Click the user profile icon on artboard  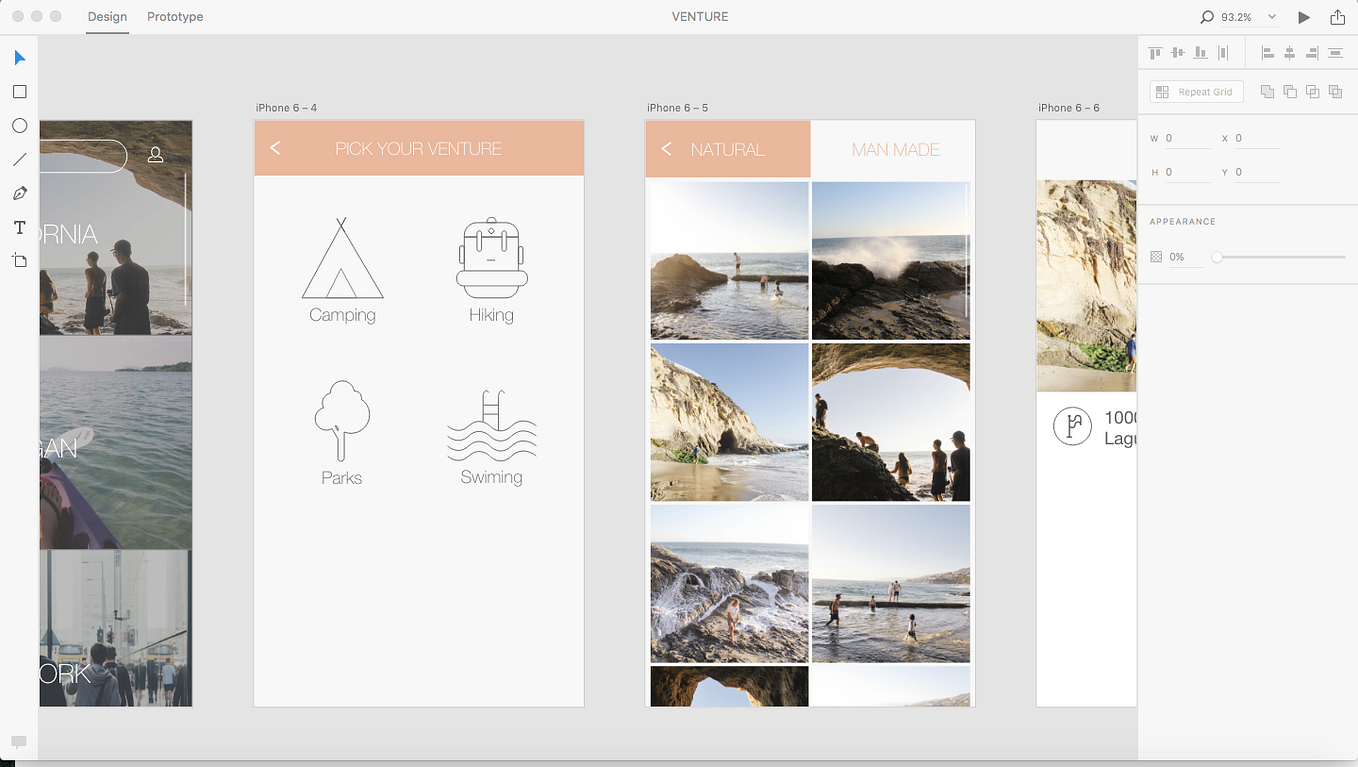coord(156,155)
